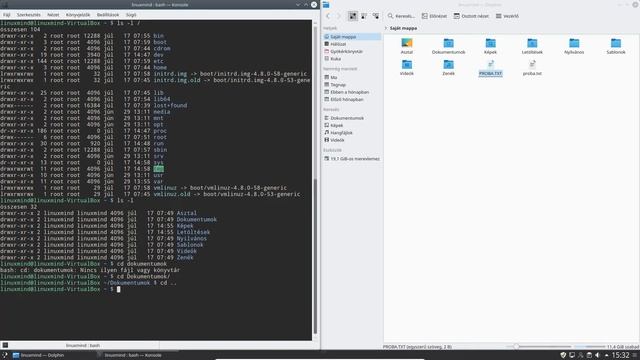Switch Dolphin to icons view mode
The height and width of the screenshot is (360, 640).
pyautogui.click(x=353, y=16)
